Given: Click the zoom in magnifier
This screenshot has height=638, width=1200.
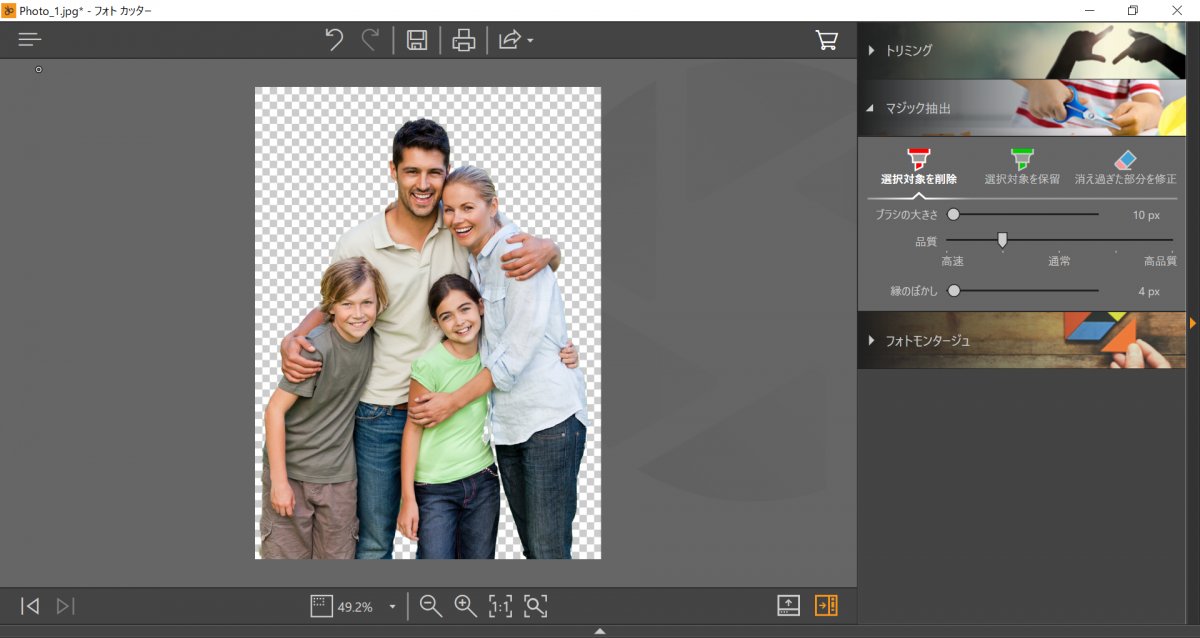Looking at the screenshot, I should click(465, 605).
